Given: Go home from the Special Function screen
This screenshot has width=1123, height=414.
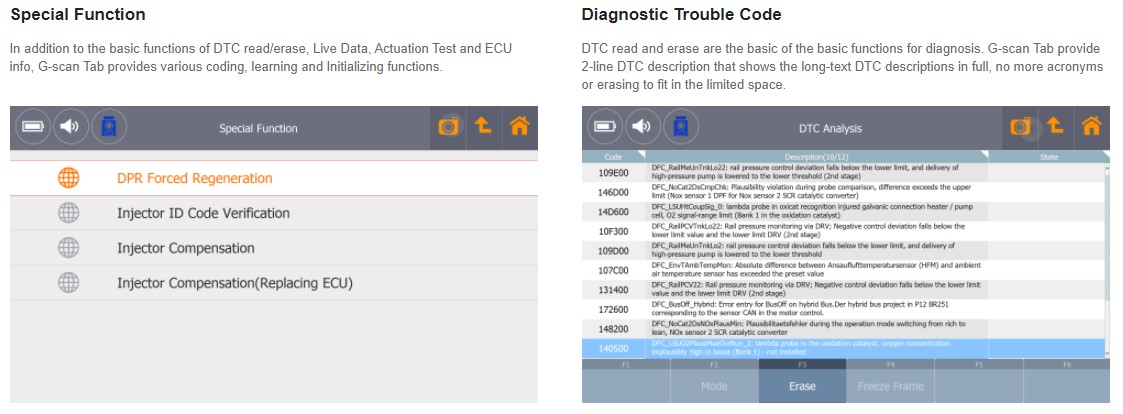Looking at the screenshot, I should (x=519, y=126).
